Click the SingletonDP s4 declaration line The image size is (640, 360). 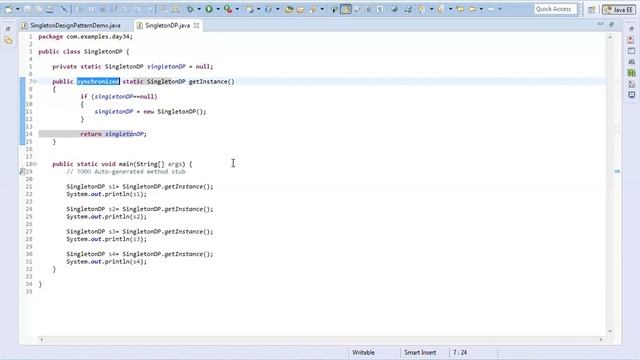click(x=140, y=254)
